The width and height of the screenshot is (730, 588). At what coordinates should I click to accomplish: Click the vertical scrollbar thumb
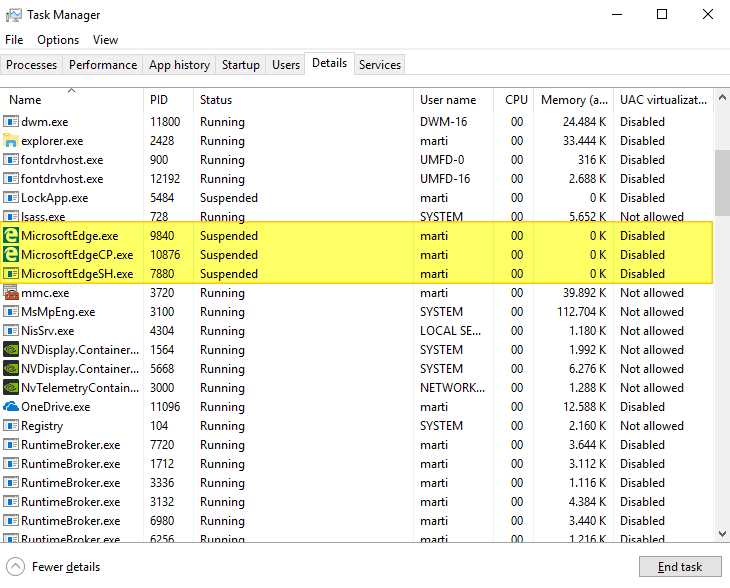722,182
